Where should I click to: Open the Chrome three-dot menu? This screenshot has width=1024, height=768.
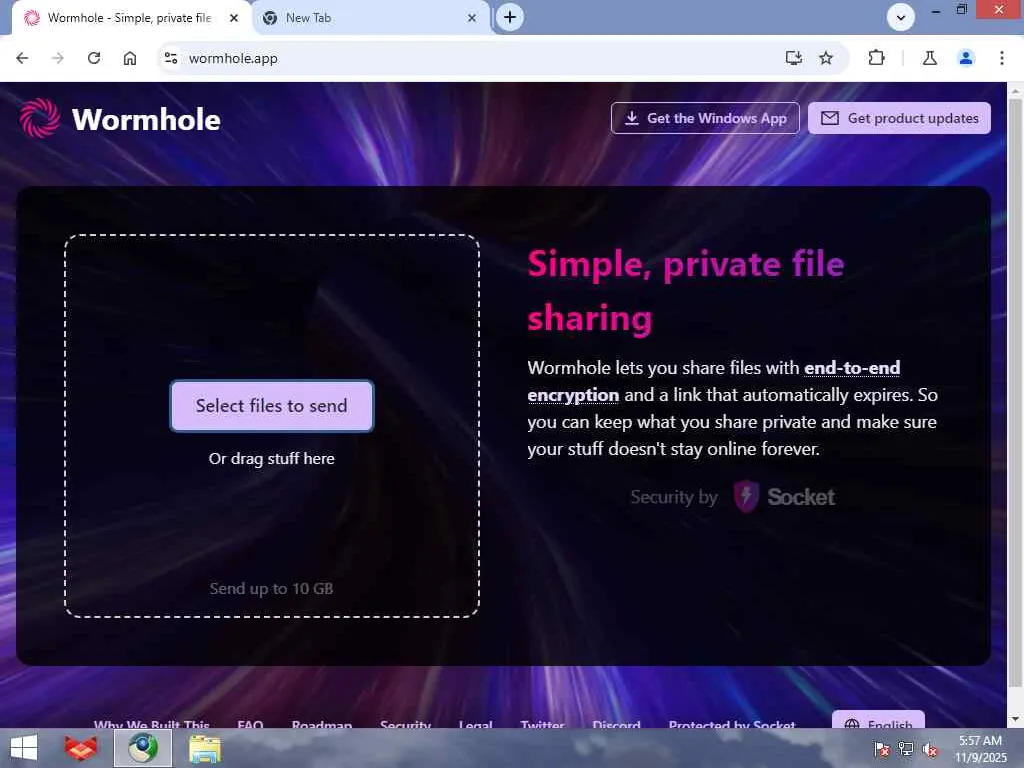1002,58
